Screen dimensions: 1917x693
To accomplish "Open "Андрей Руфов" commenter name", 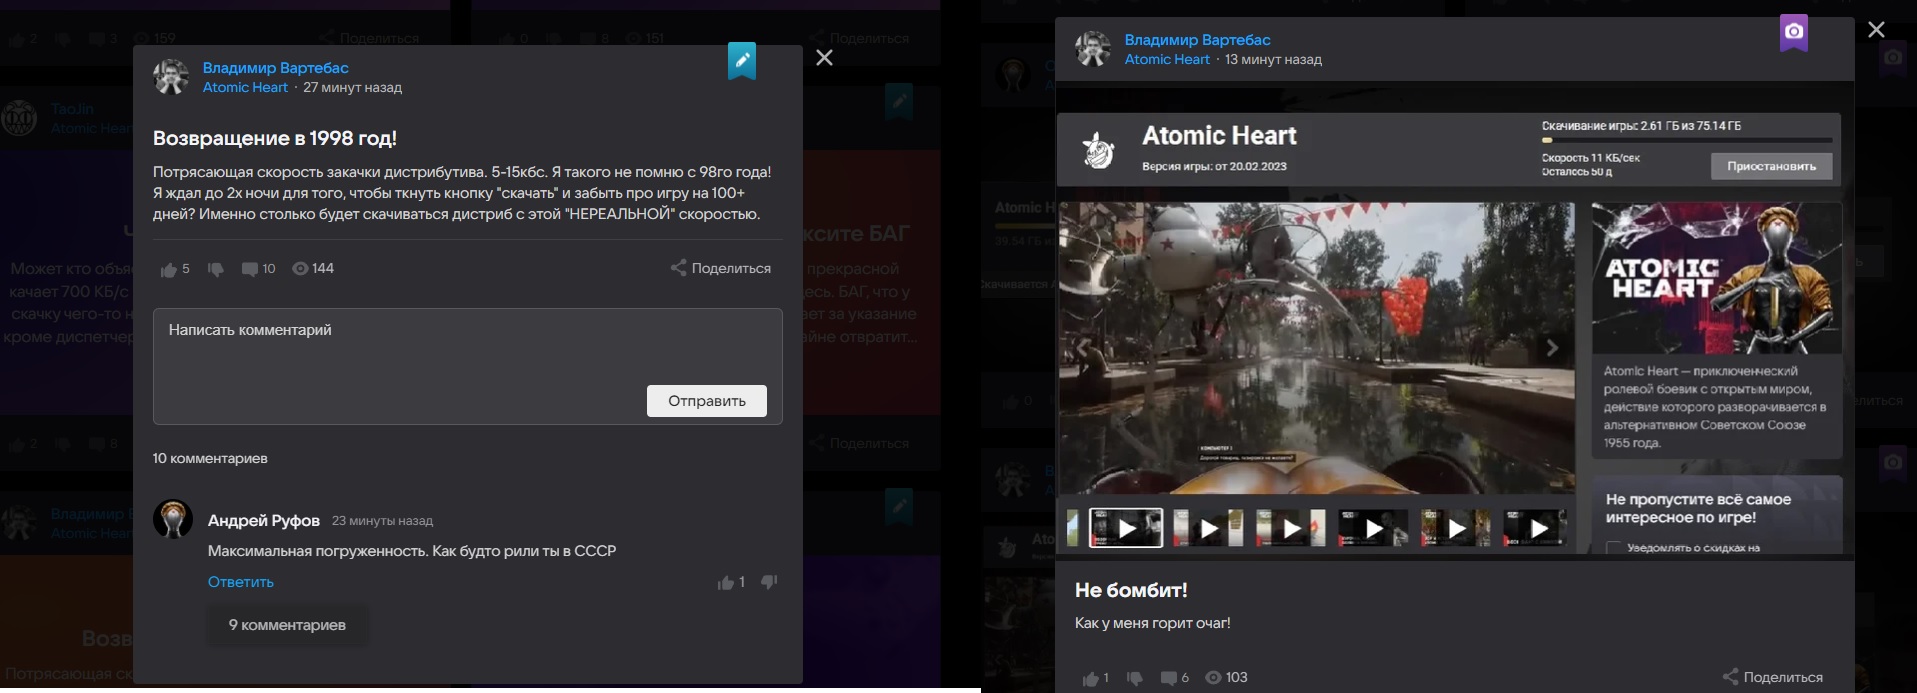I will point(264,520).
